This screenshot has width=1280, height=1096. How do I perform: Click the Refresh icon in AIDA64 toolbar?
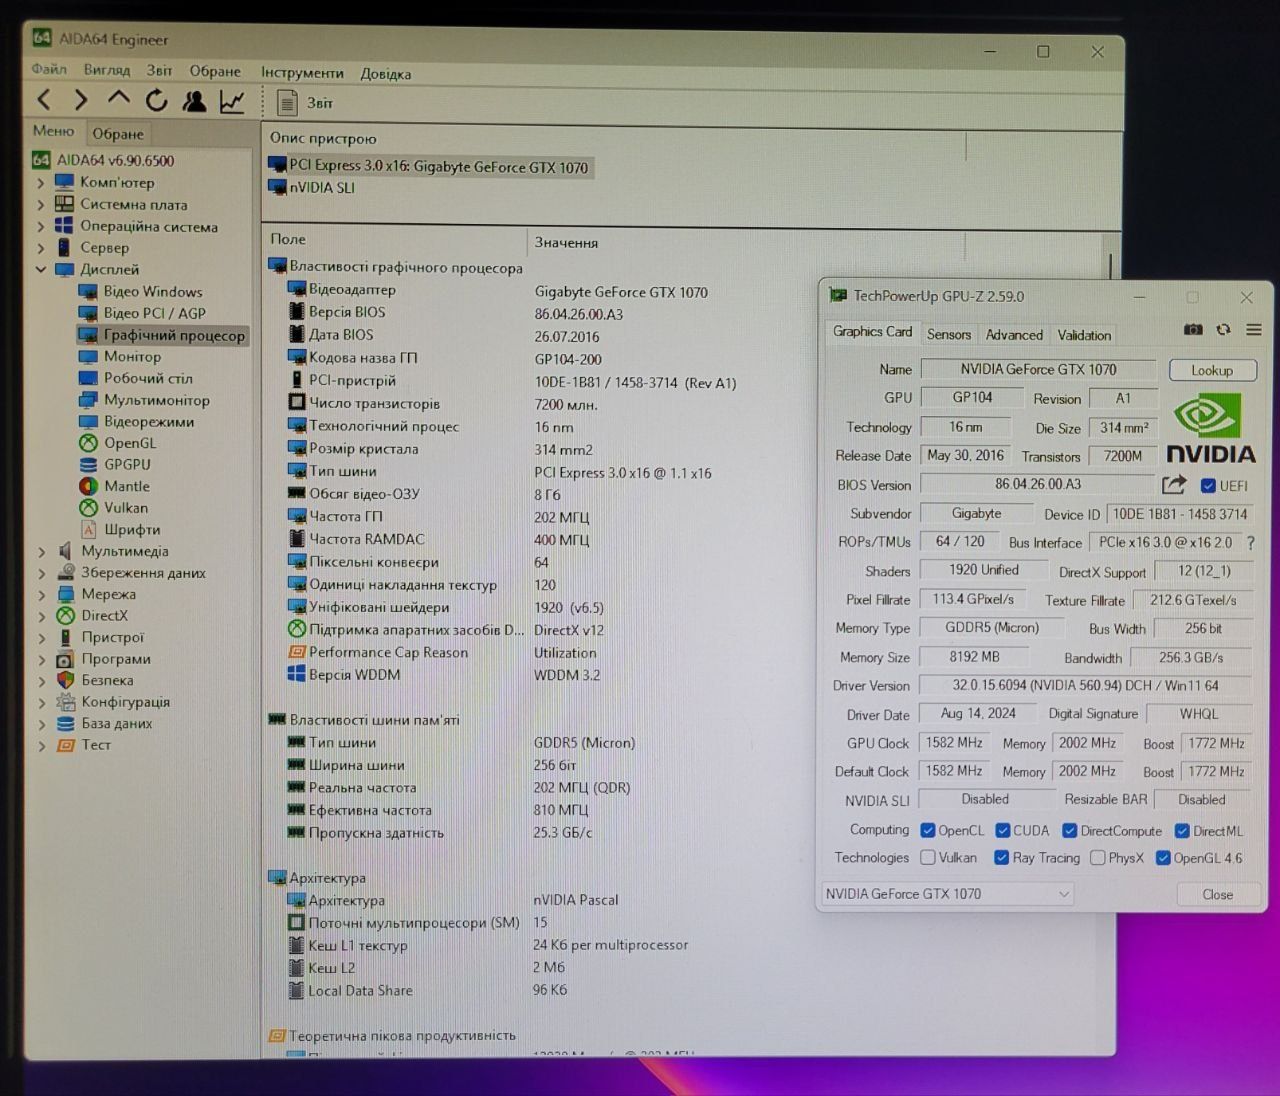pyautogui.click(x=156, y=100)
